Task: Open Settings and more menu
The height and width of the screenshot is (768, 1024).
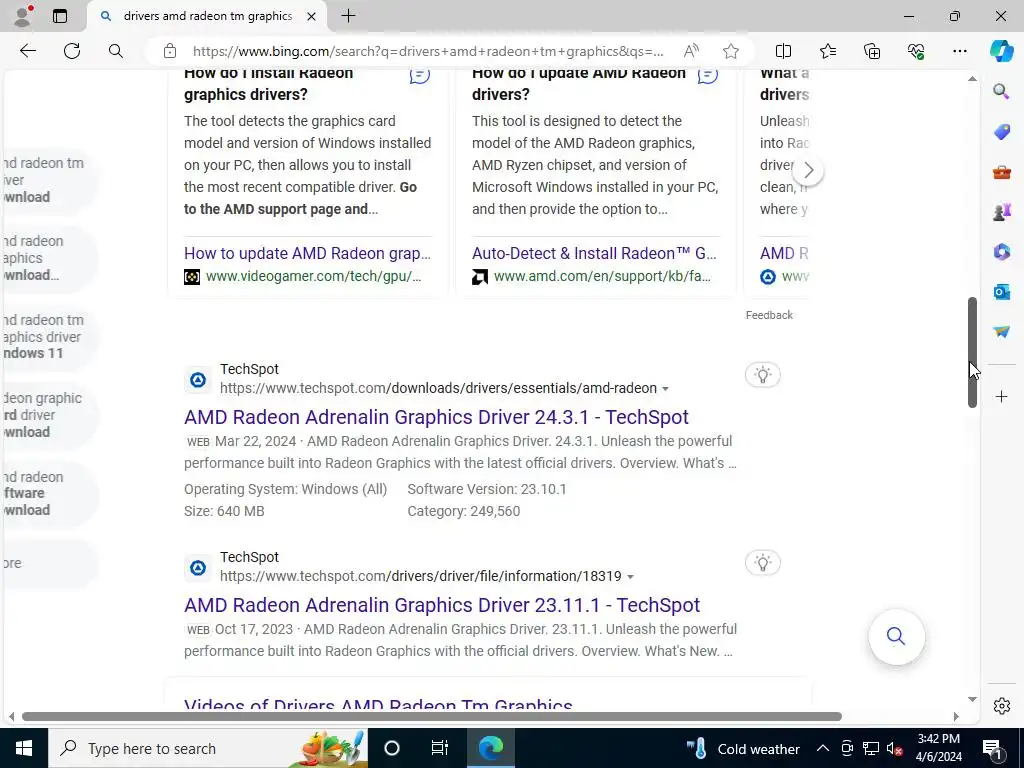Action: [x=959, y=51]
